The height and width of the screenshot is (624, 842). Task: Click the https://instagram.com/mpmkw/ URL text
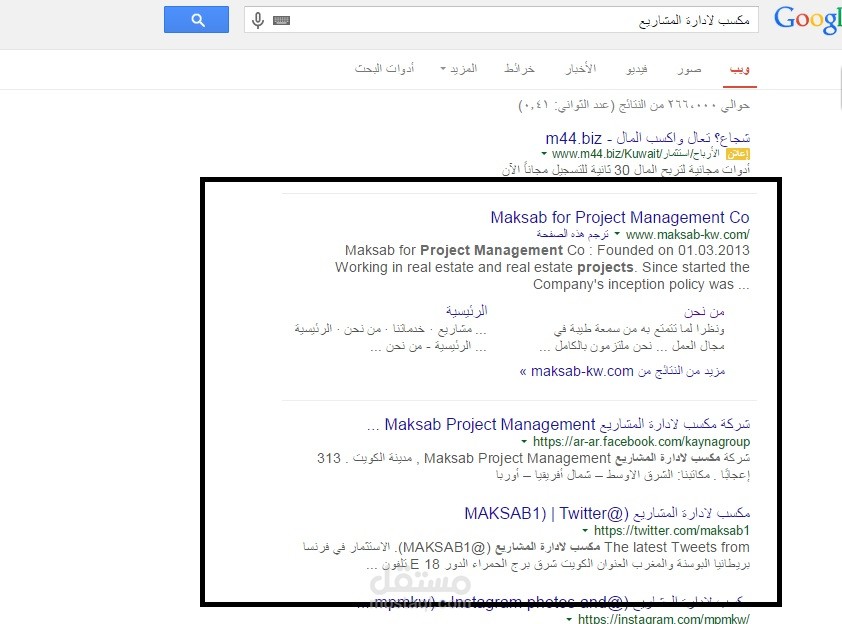click(663, 619)
